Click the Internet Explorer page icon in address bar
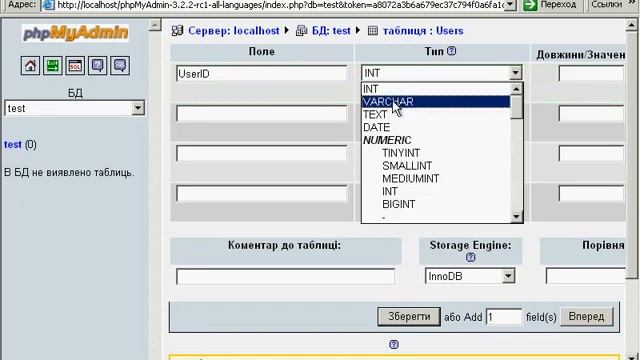This screenshot has height=360, width=640. [x=49, y=5]
